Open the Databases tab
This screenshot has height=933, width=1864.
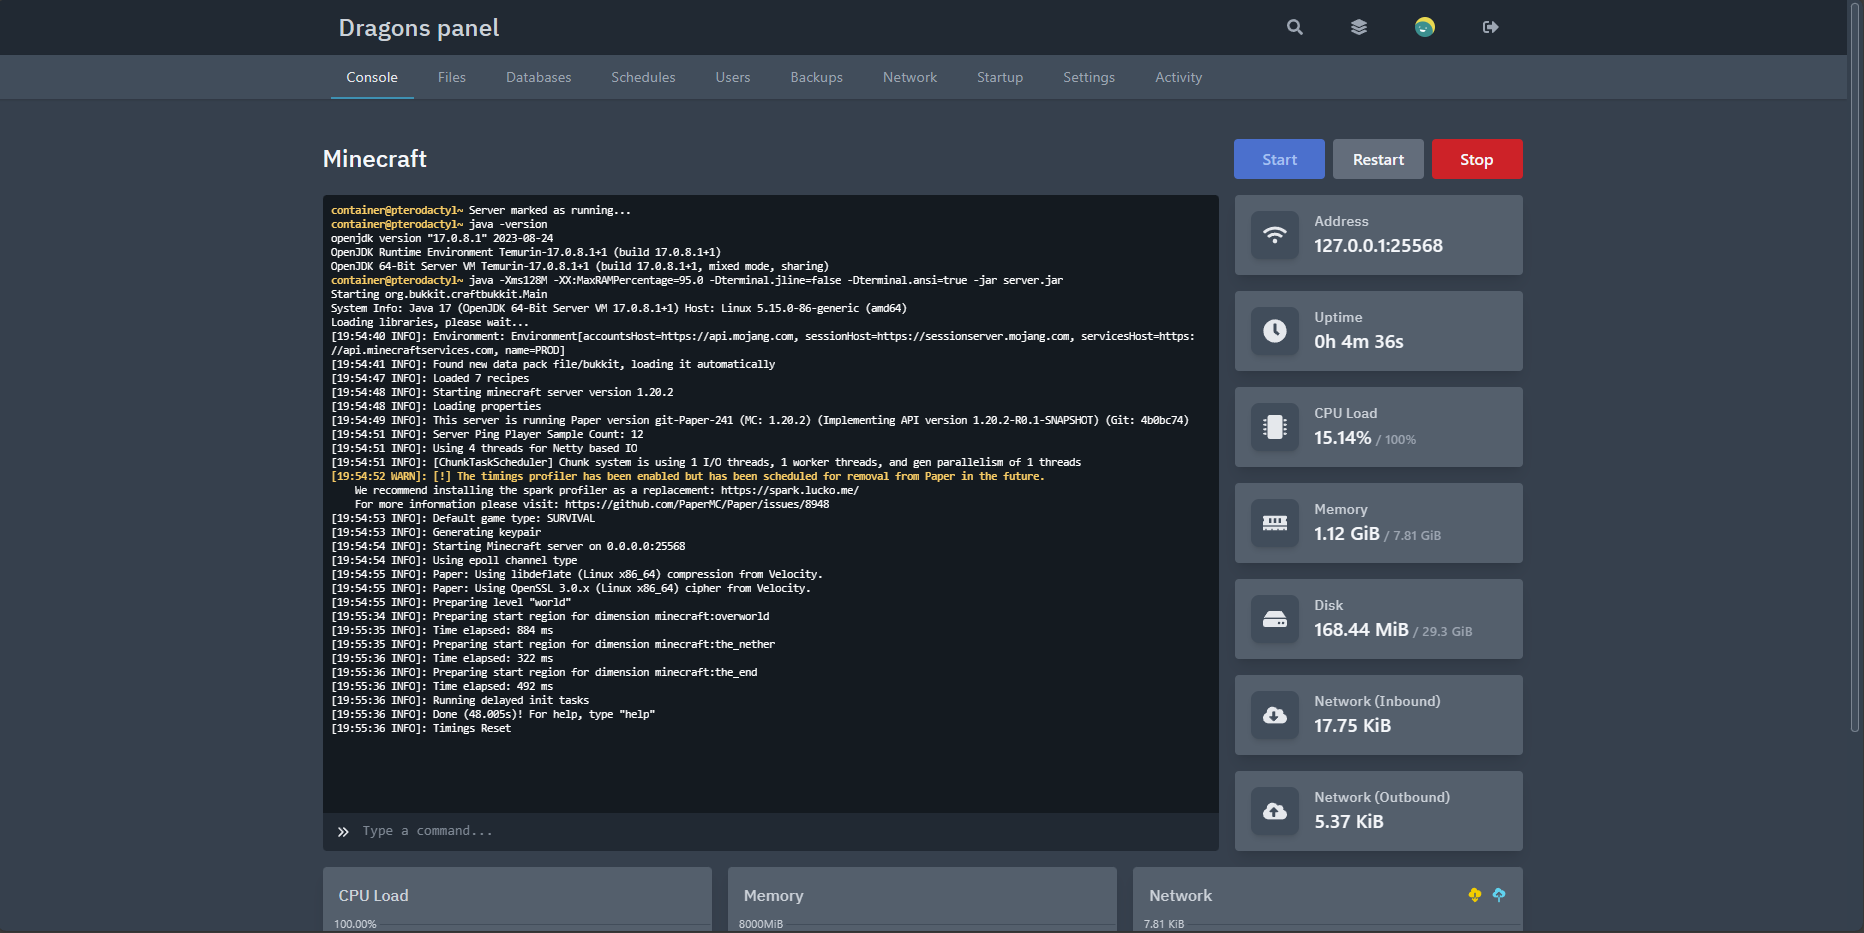[539, 77]
